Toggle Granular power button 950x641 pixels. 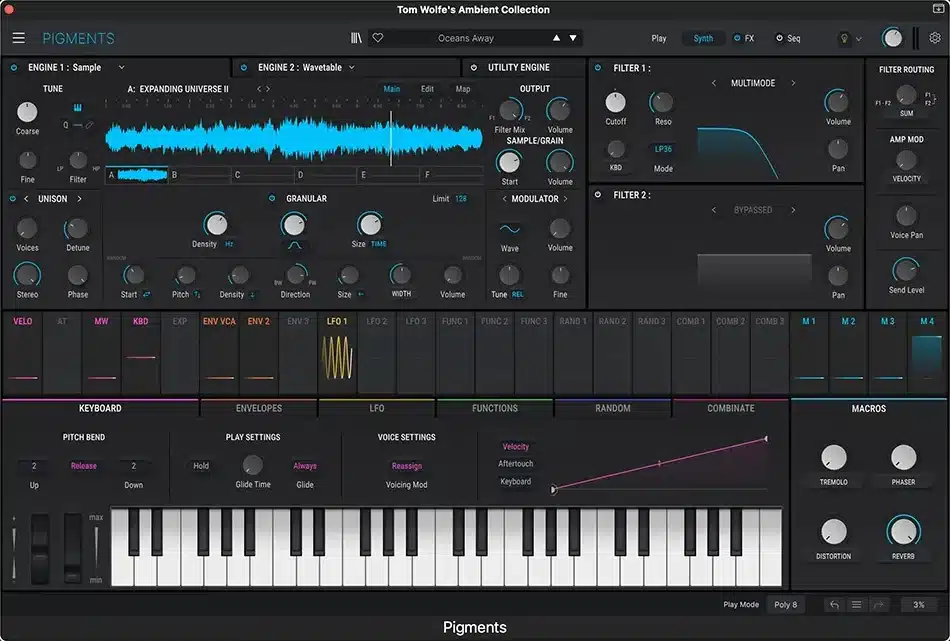272,198
